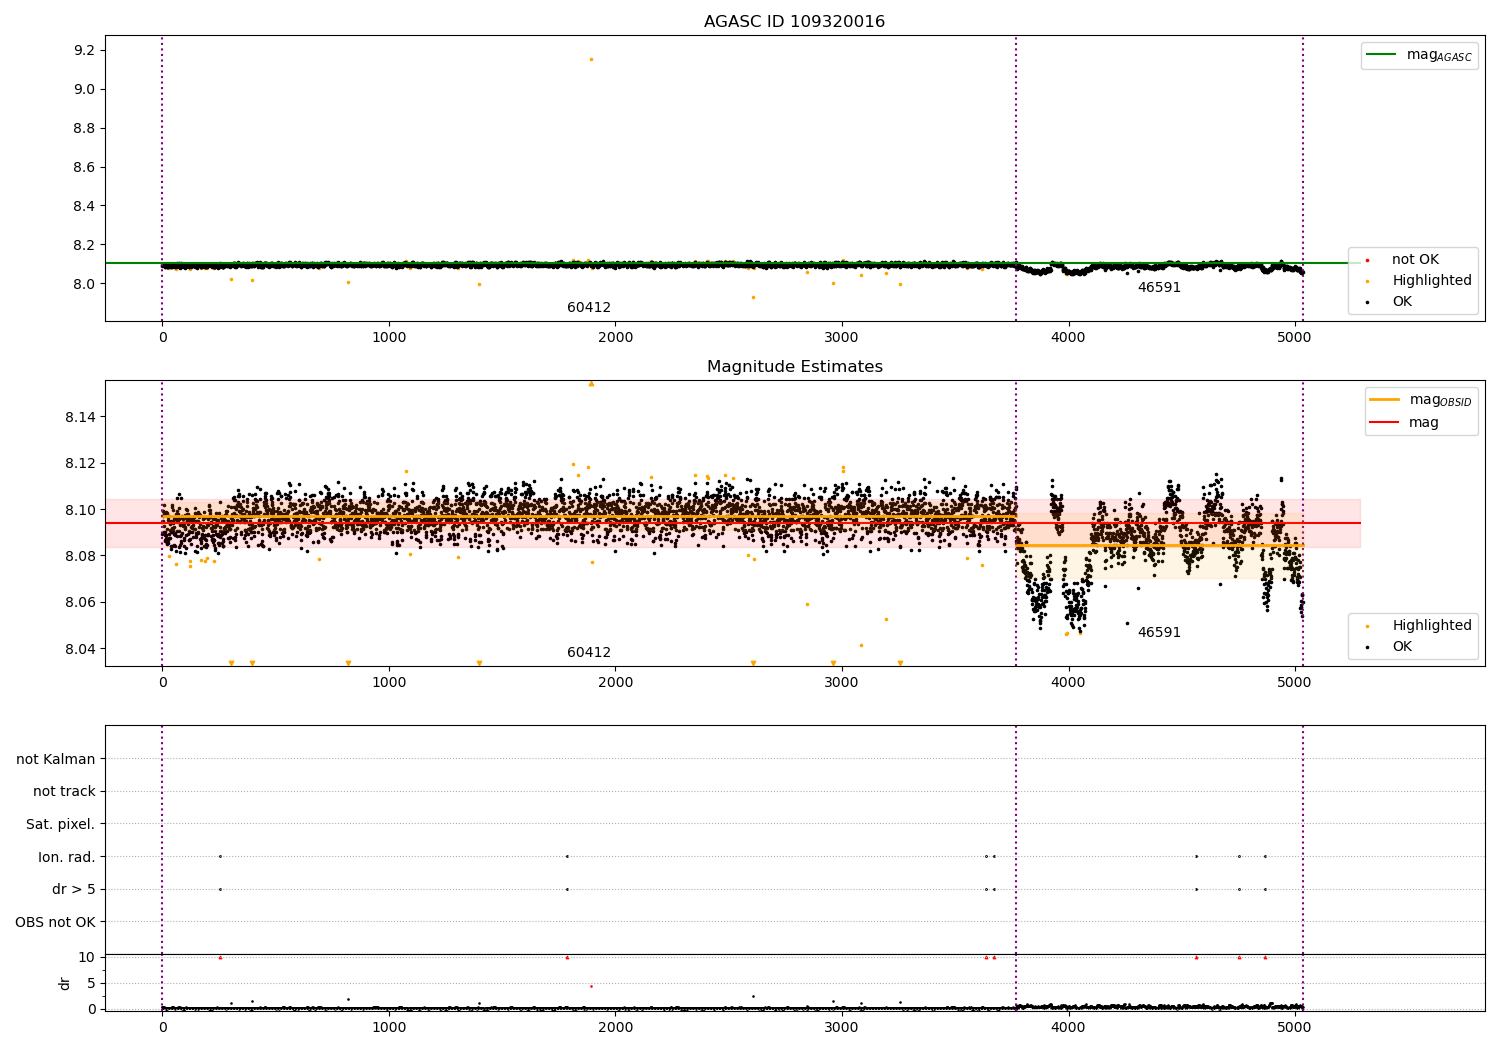This screenshot has width=1500, height=1050.
Task: Click the '60412' label in the Magnitude Estimates plot
Action: (589, 653)
